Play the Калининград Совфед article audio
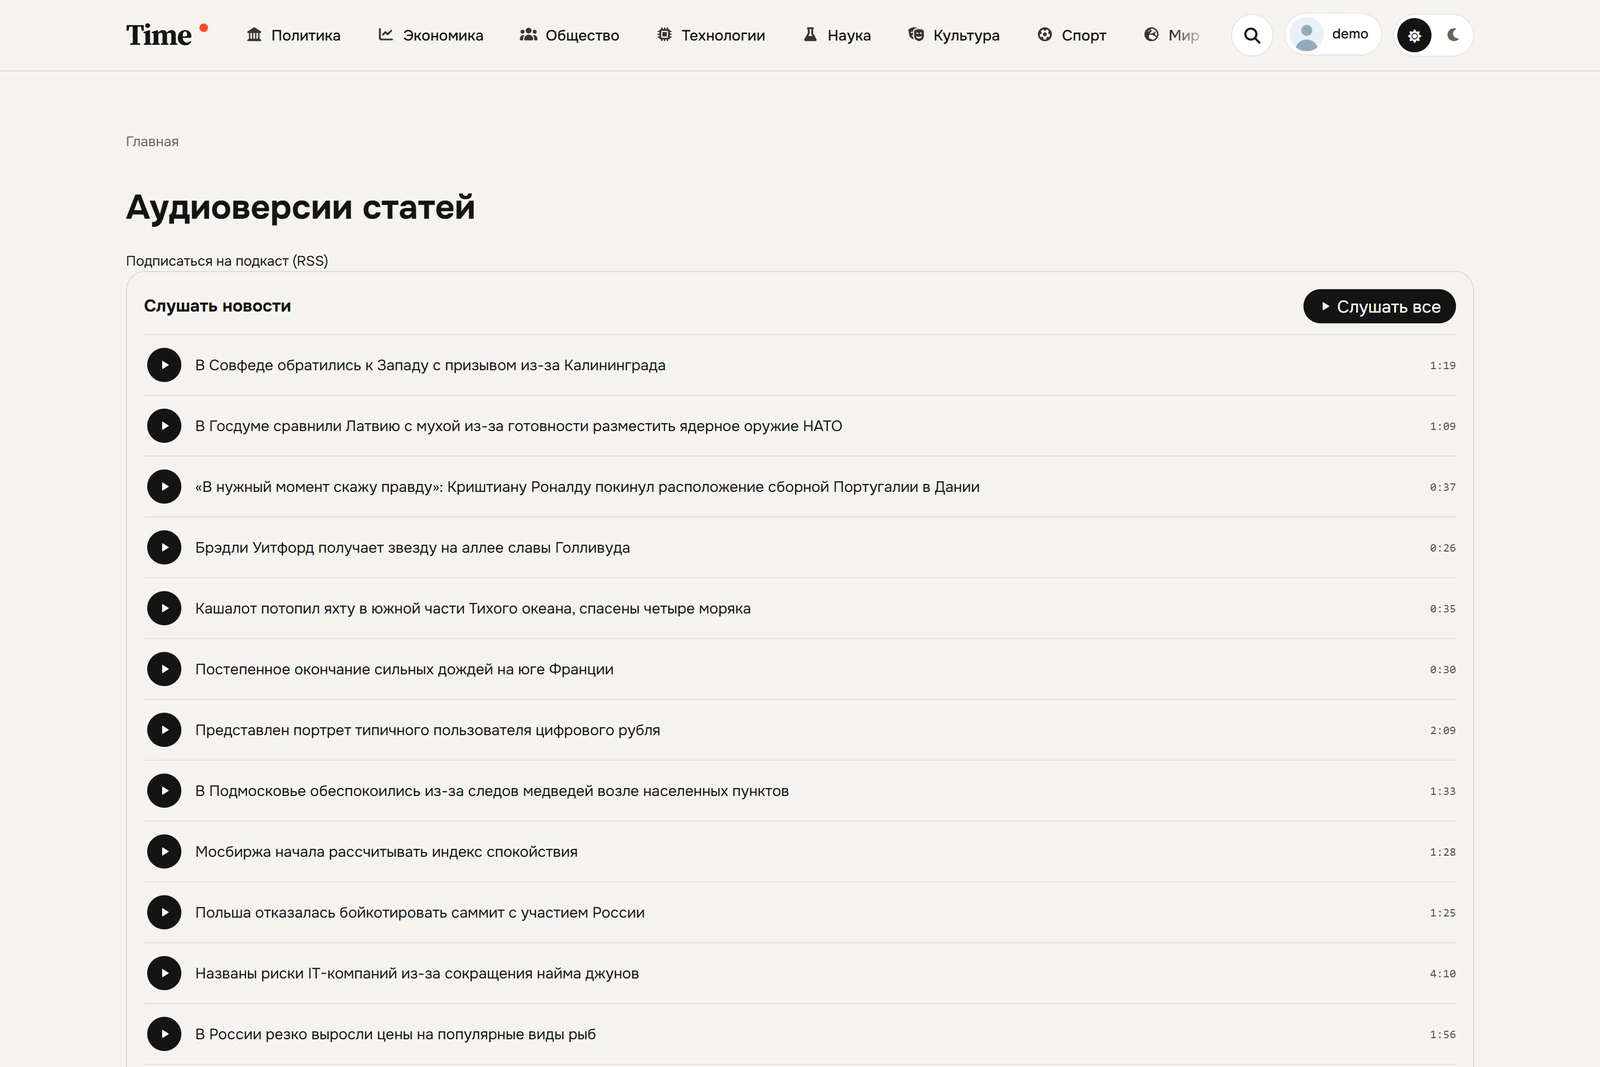 point(164,365)
